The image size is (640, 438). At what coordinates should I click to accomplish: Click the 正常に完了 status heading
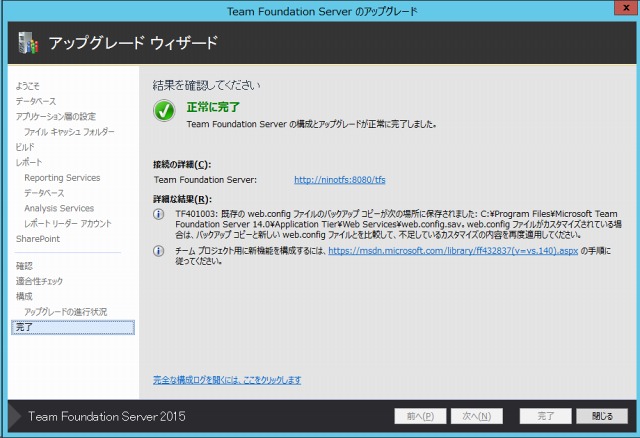[213, 107]
